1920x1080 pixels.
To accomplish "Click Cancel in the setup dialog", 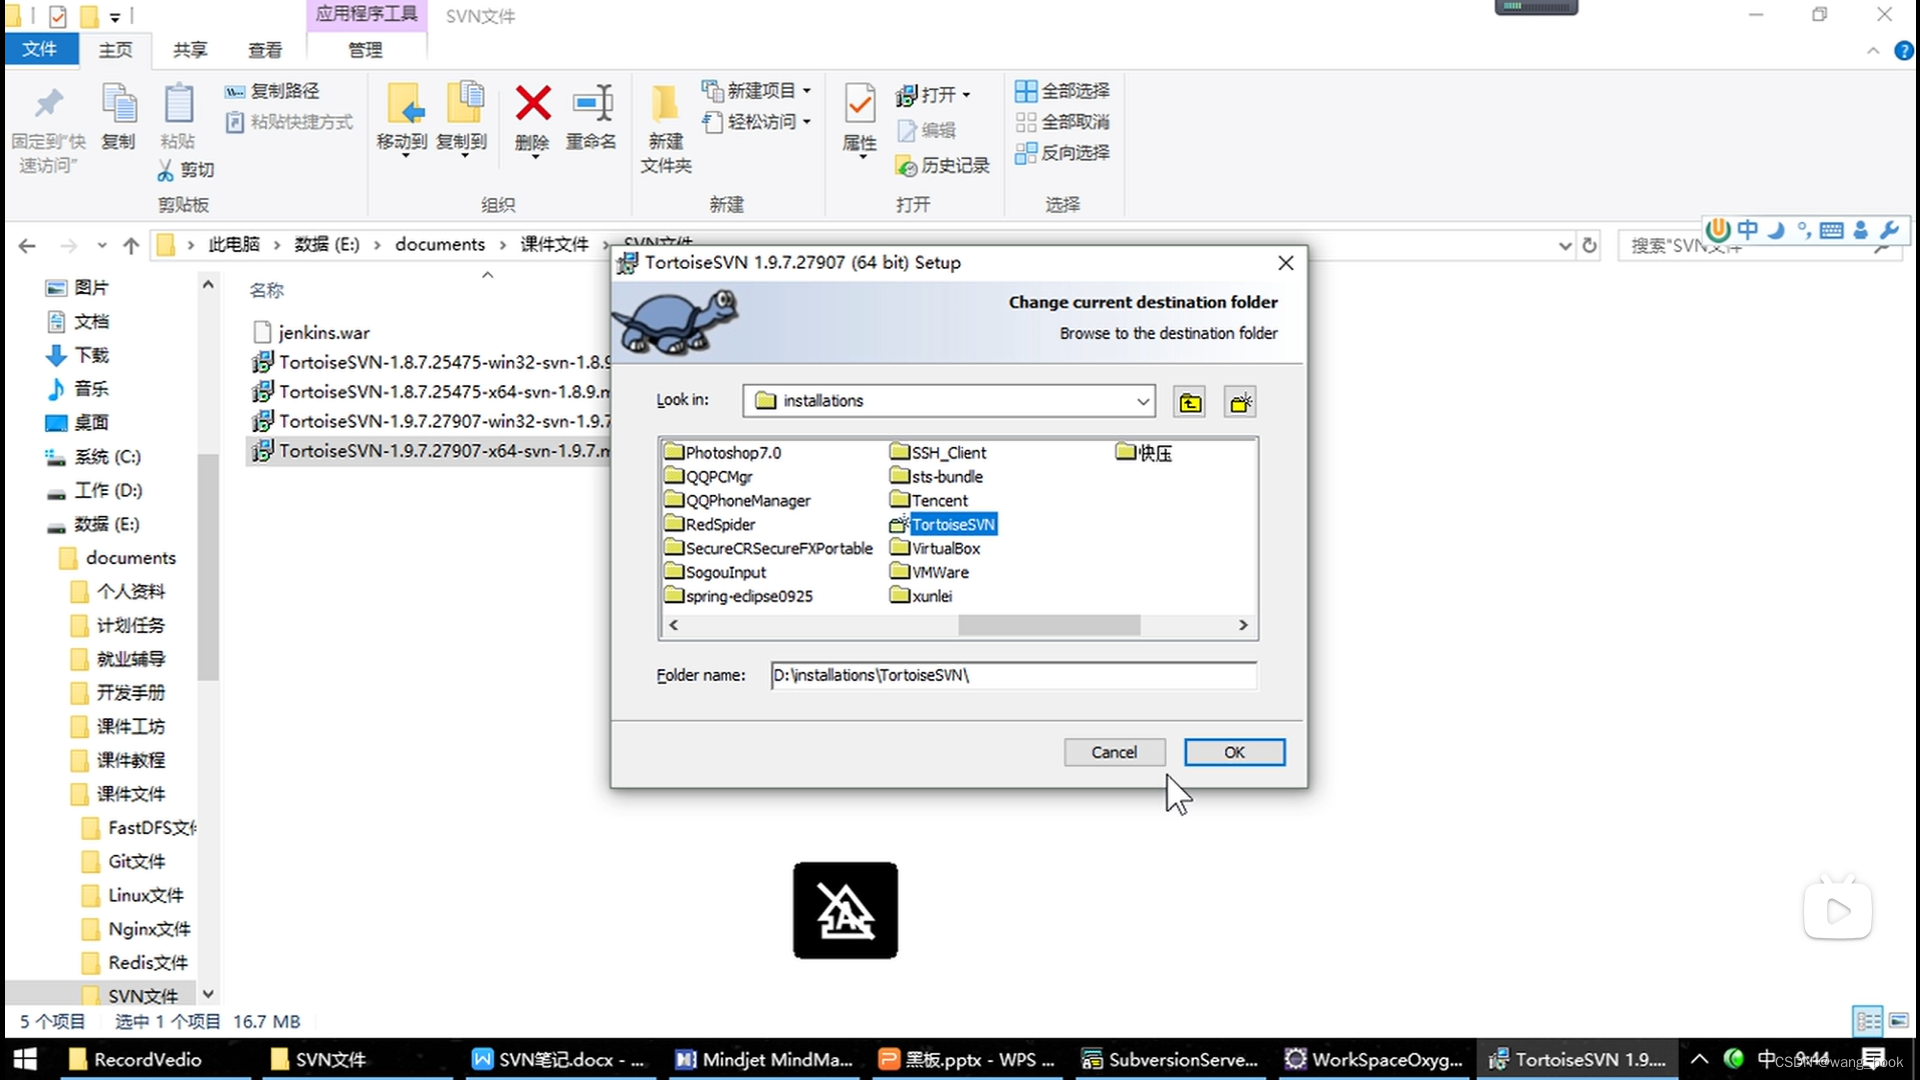I will click(x=1114, y=752).
